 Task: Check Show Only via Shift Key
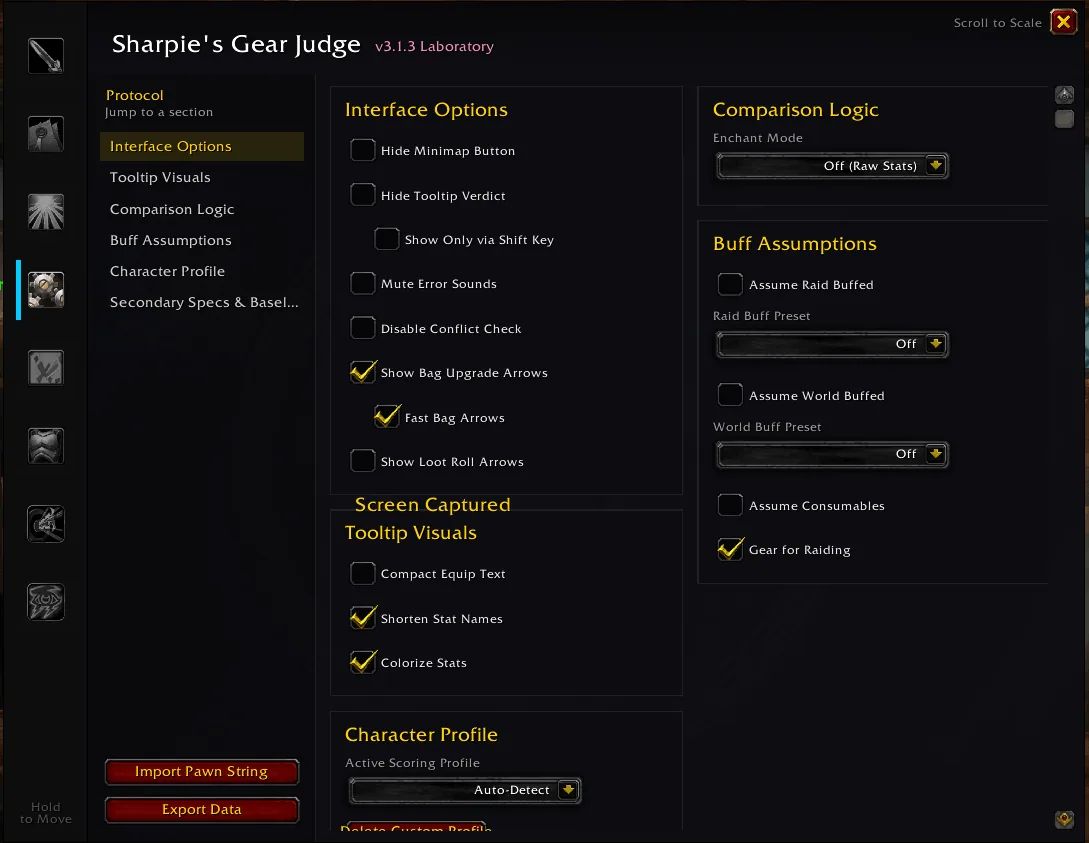tap(387, 239)
